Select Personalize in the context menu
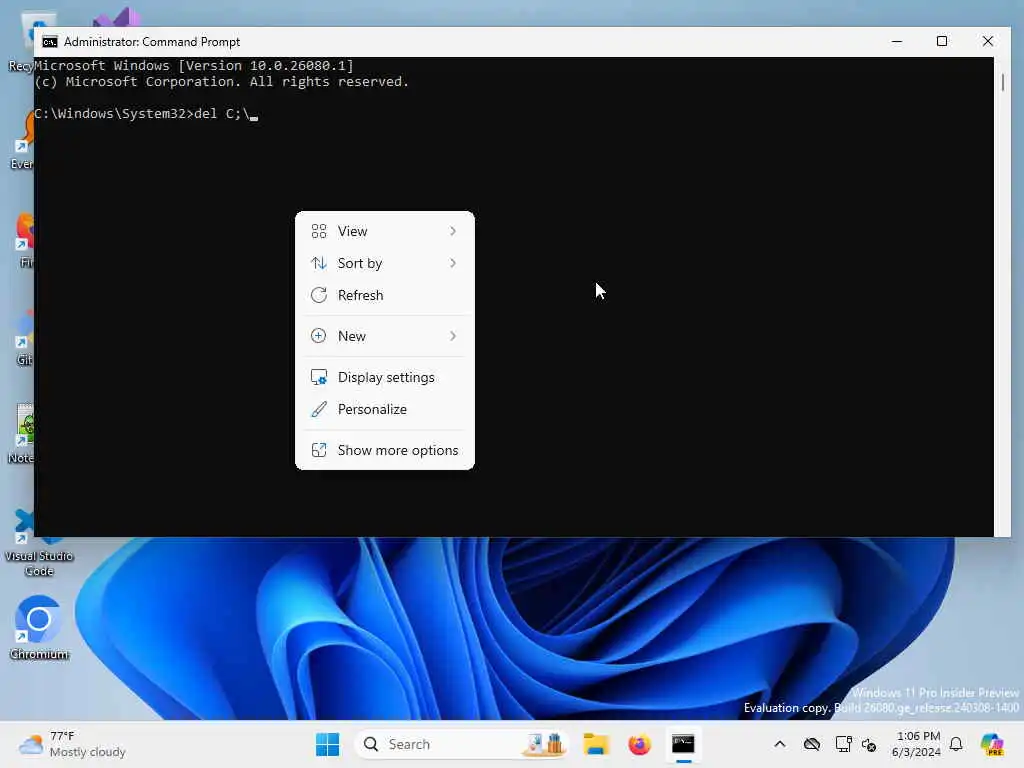Screen dimensions: 1024x768 click(x=385, y=409)
